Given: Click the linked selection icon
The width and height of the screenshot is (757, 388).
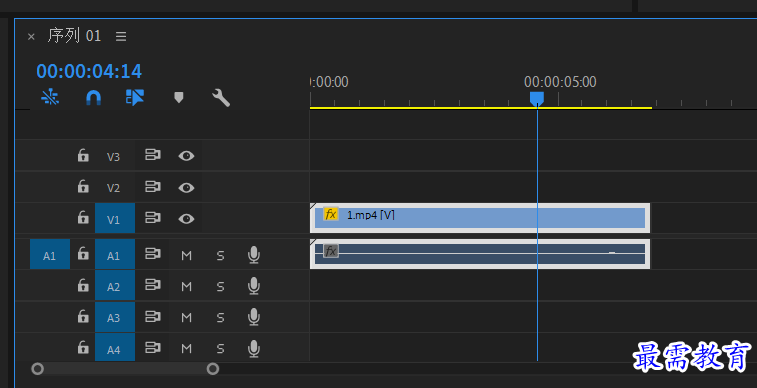Looking at the screenshot, I should tap(135, 97).
